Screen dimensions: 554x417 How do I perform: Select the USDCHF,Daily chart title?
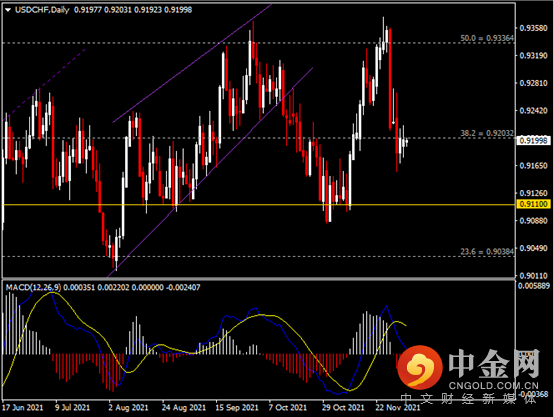point(42,10)
